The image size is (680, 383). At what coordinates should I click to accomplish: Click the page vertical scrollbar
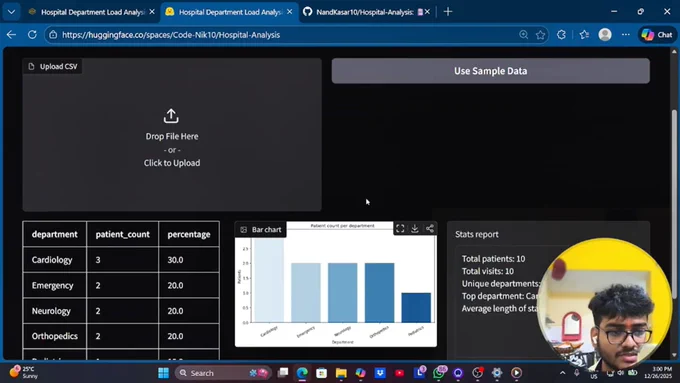click(674, 204)
